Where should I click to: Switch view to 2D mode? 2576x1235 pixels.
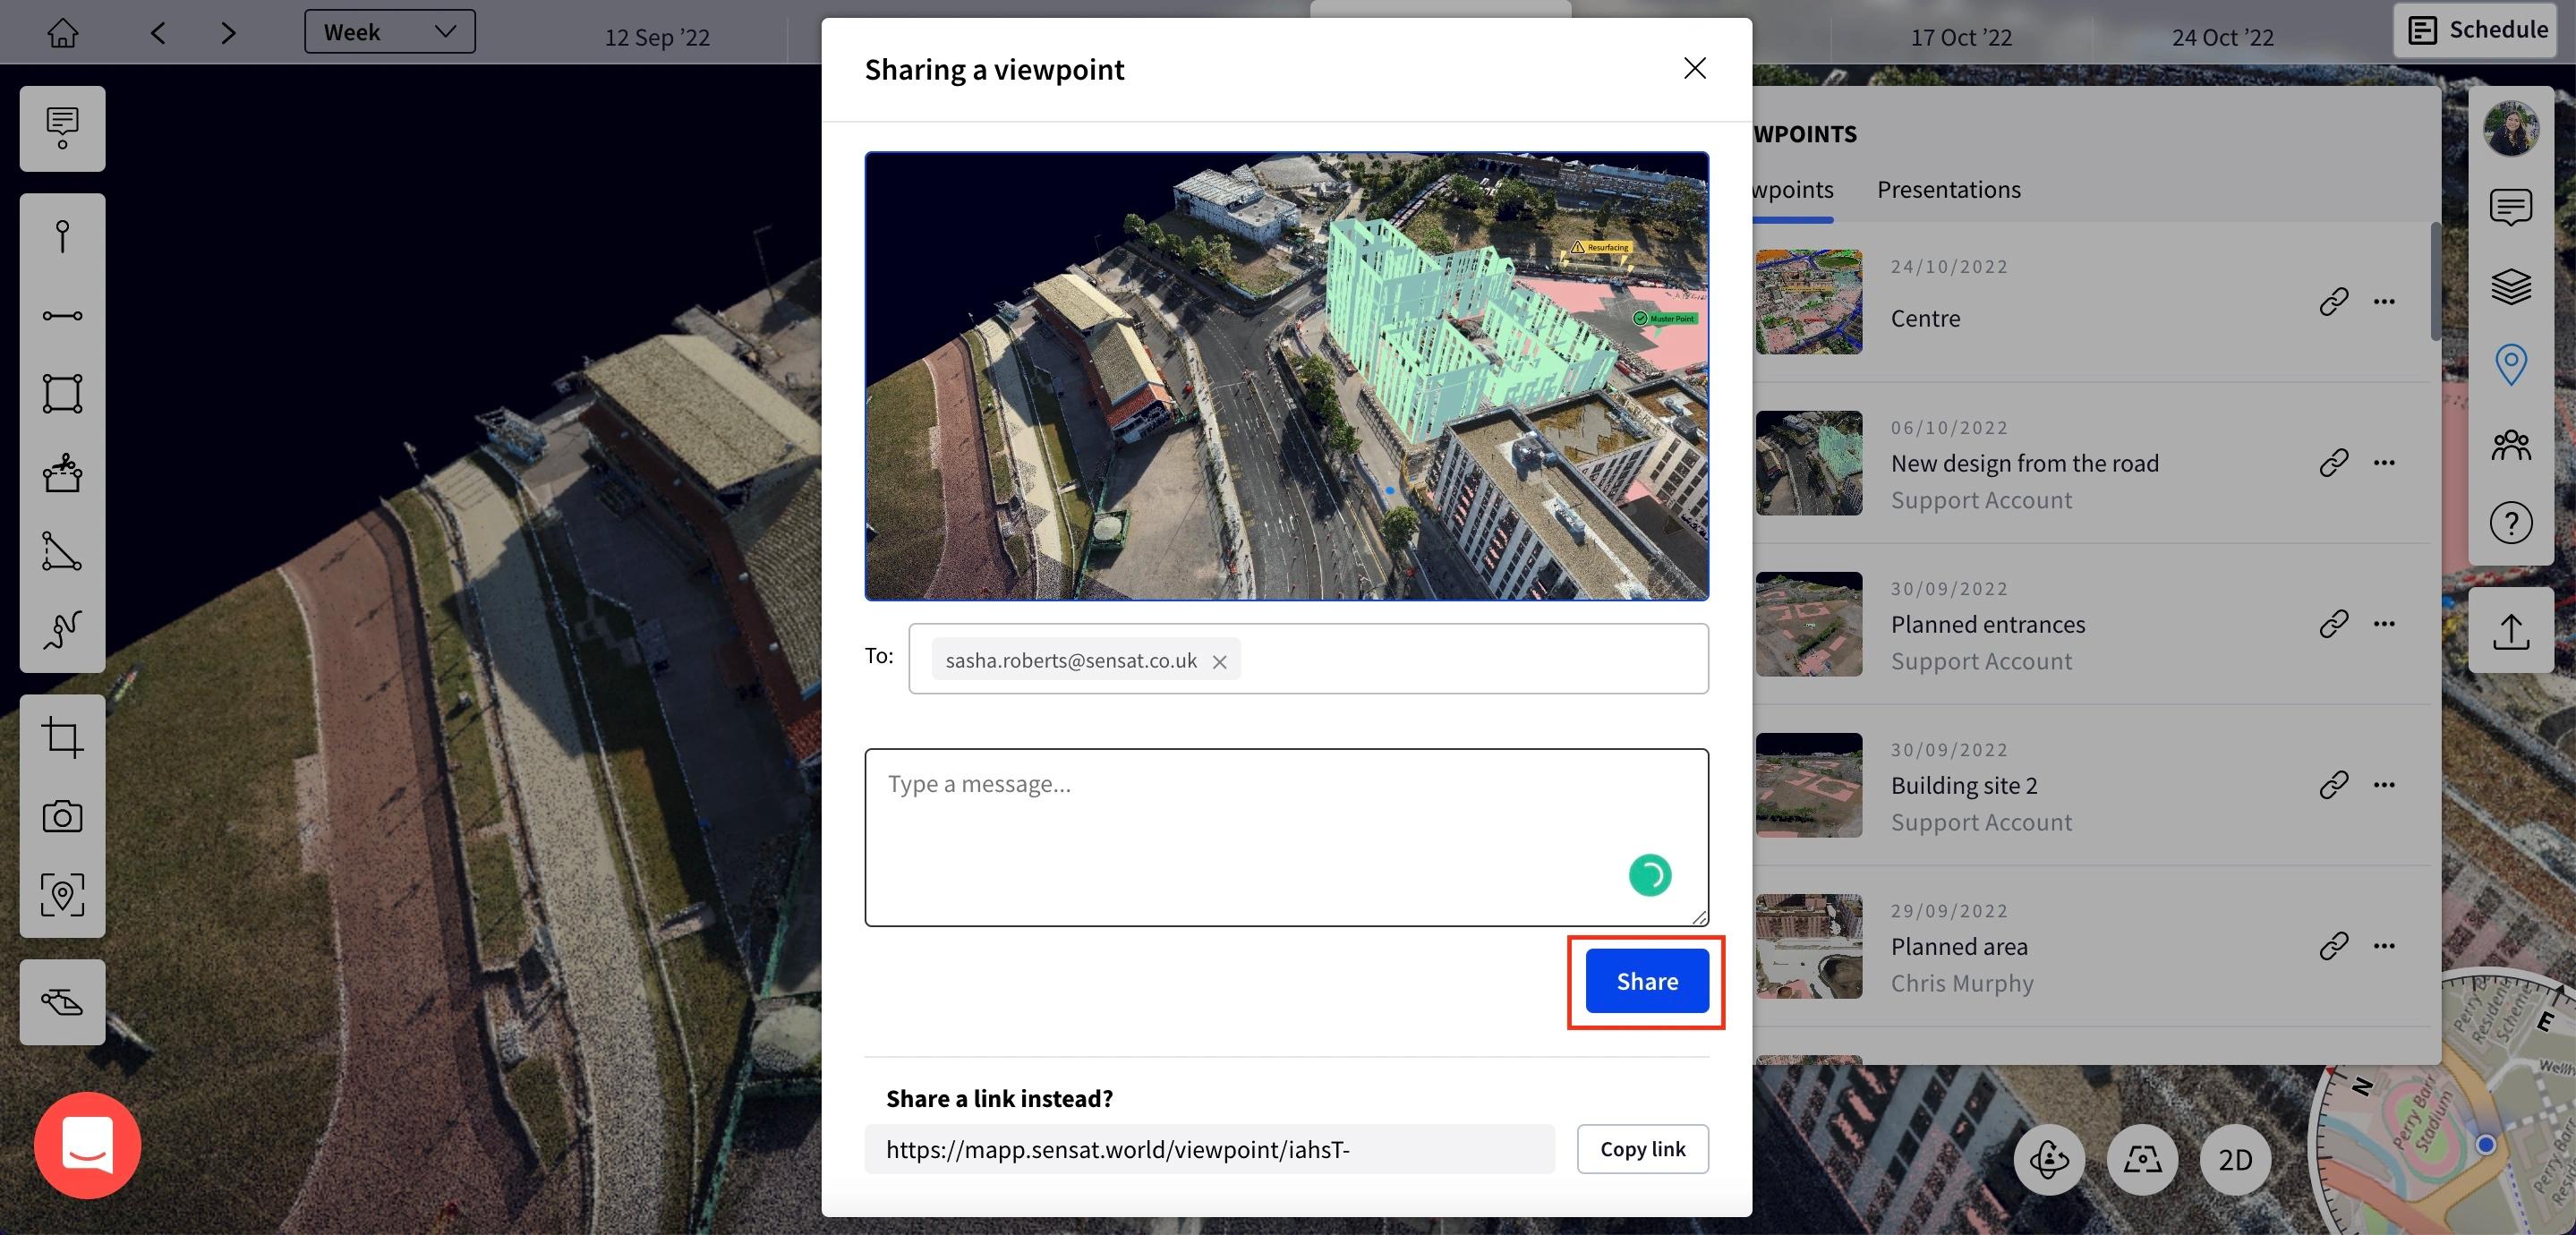pos(2235,1159)
